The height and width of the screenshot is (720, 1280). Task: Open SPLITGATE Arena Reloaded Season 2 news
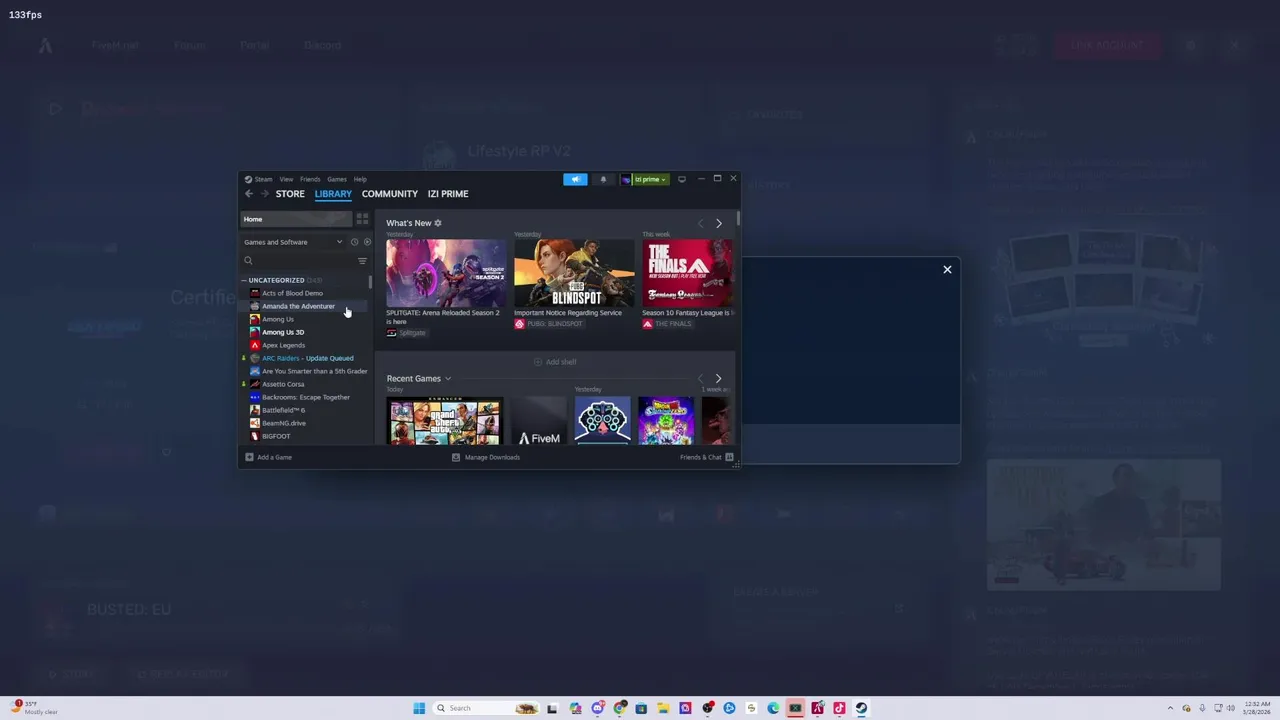point(446,273)
